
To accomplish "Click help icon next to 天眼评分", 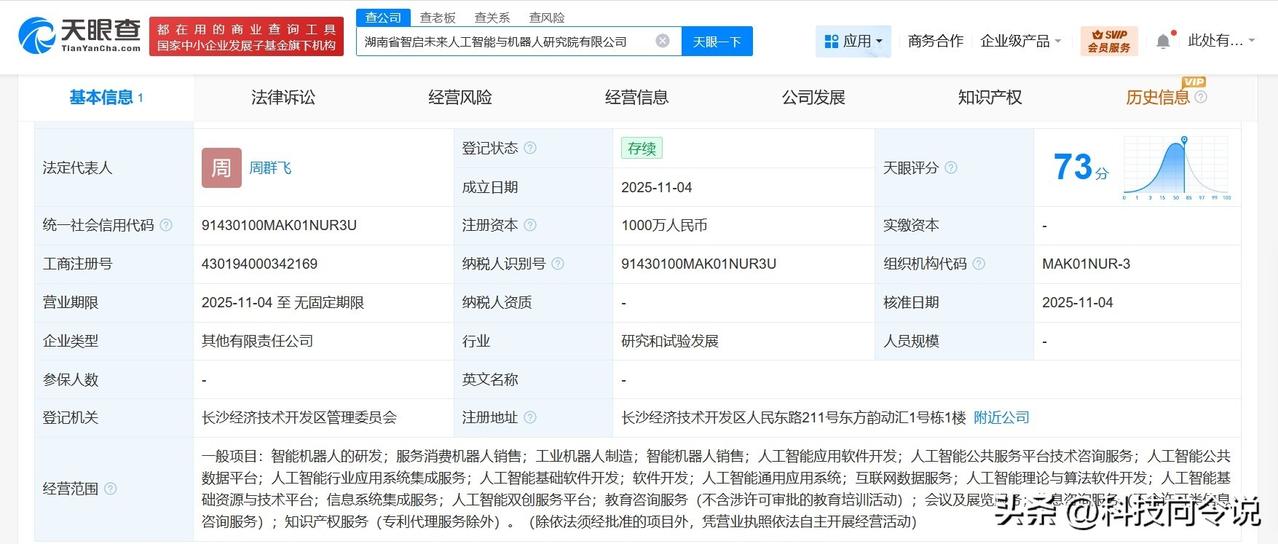I will [x=951, y=168].
